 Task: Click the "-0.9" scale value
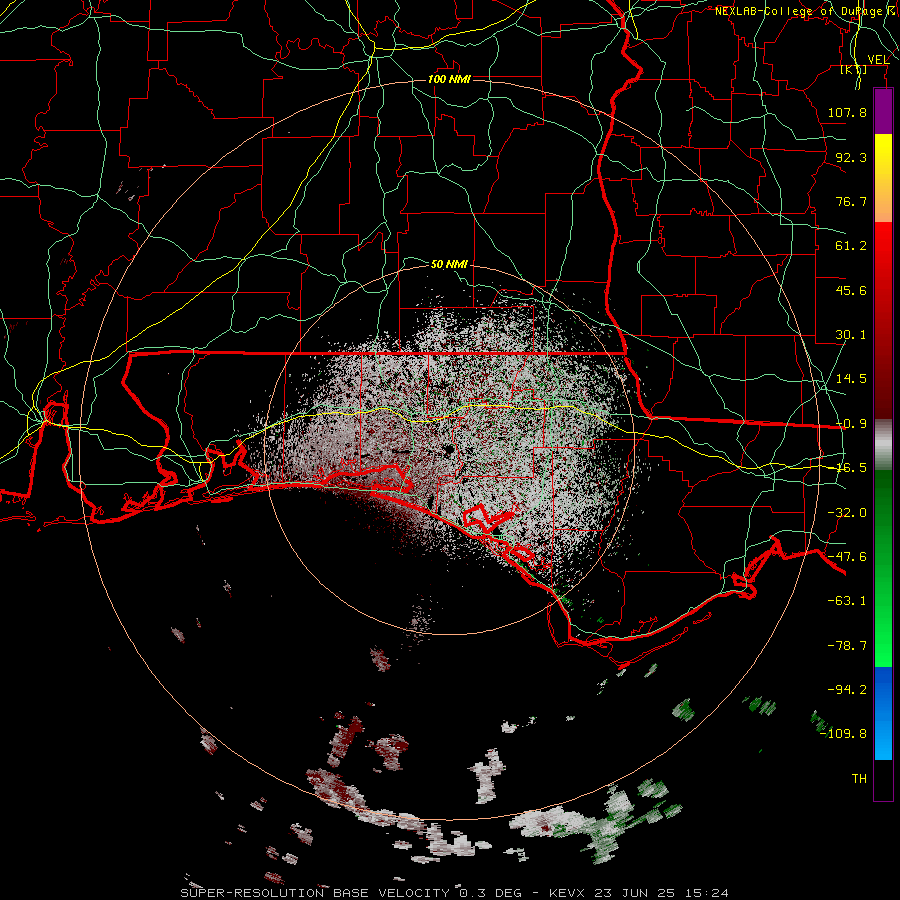pos(851,424)
